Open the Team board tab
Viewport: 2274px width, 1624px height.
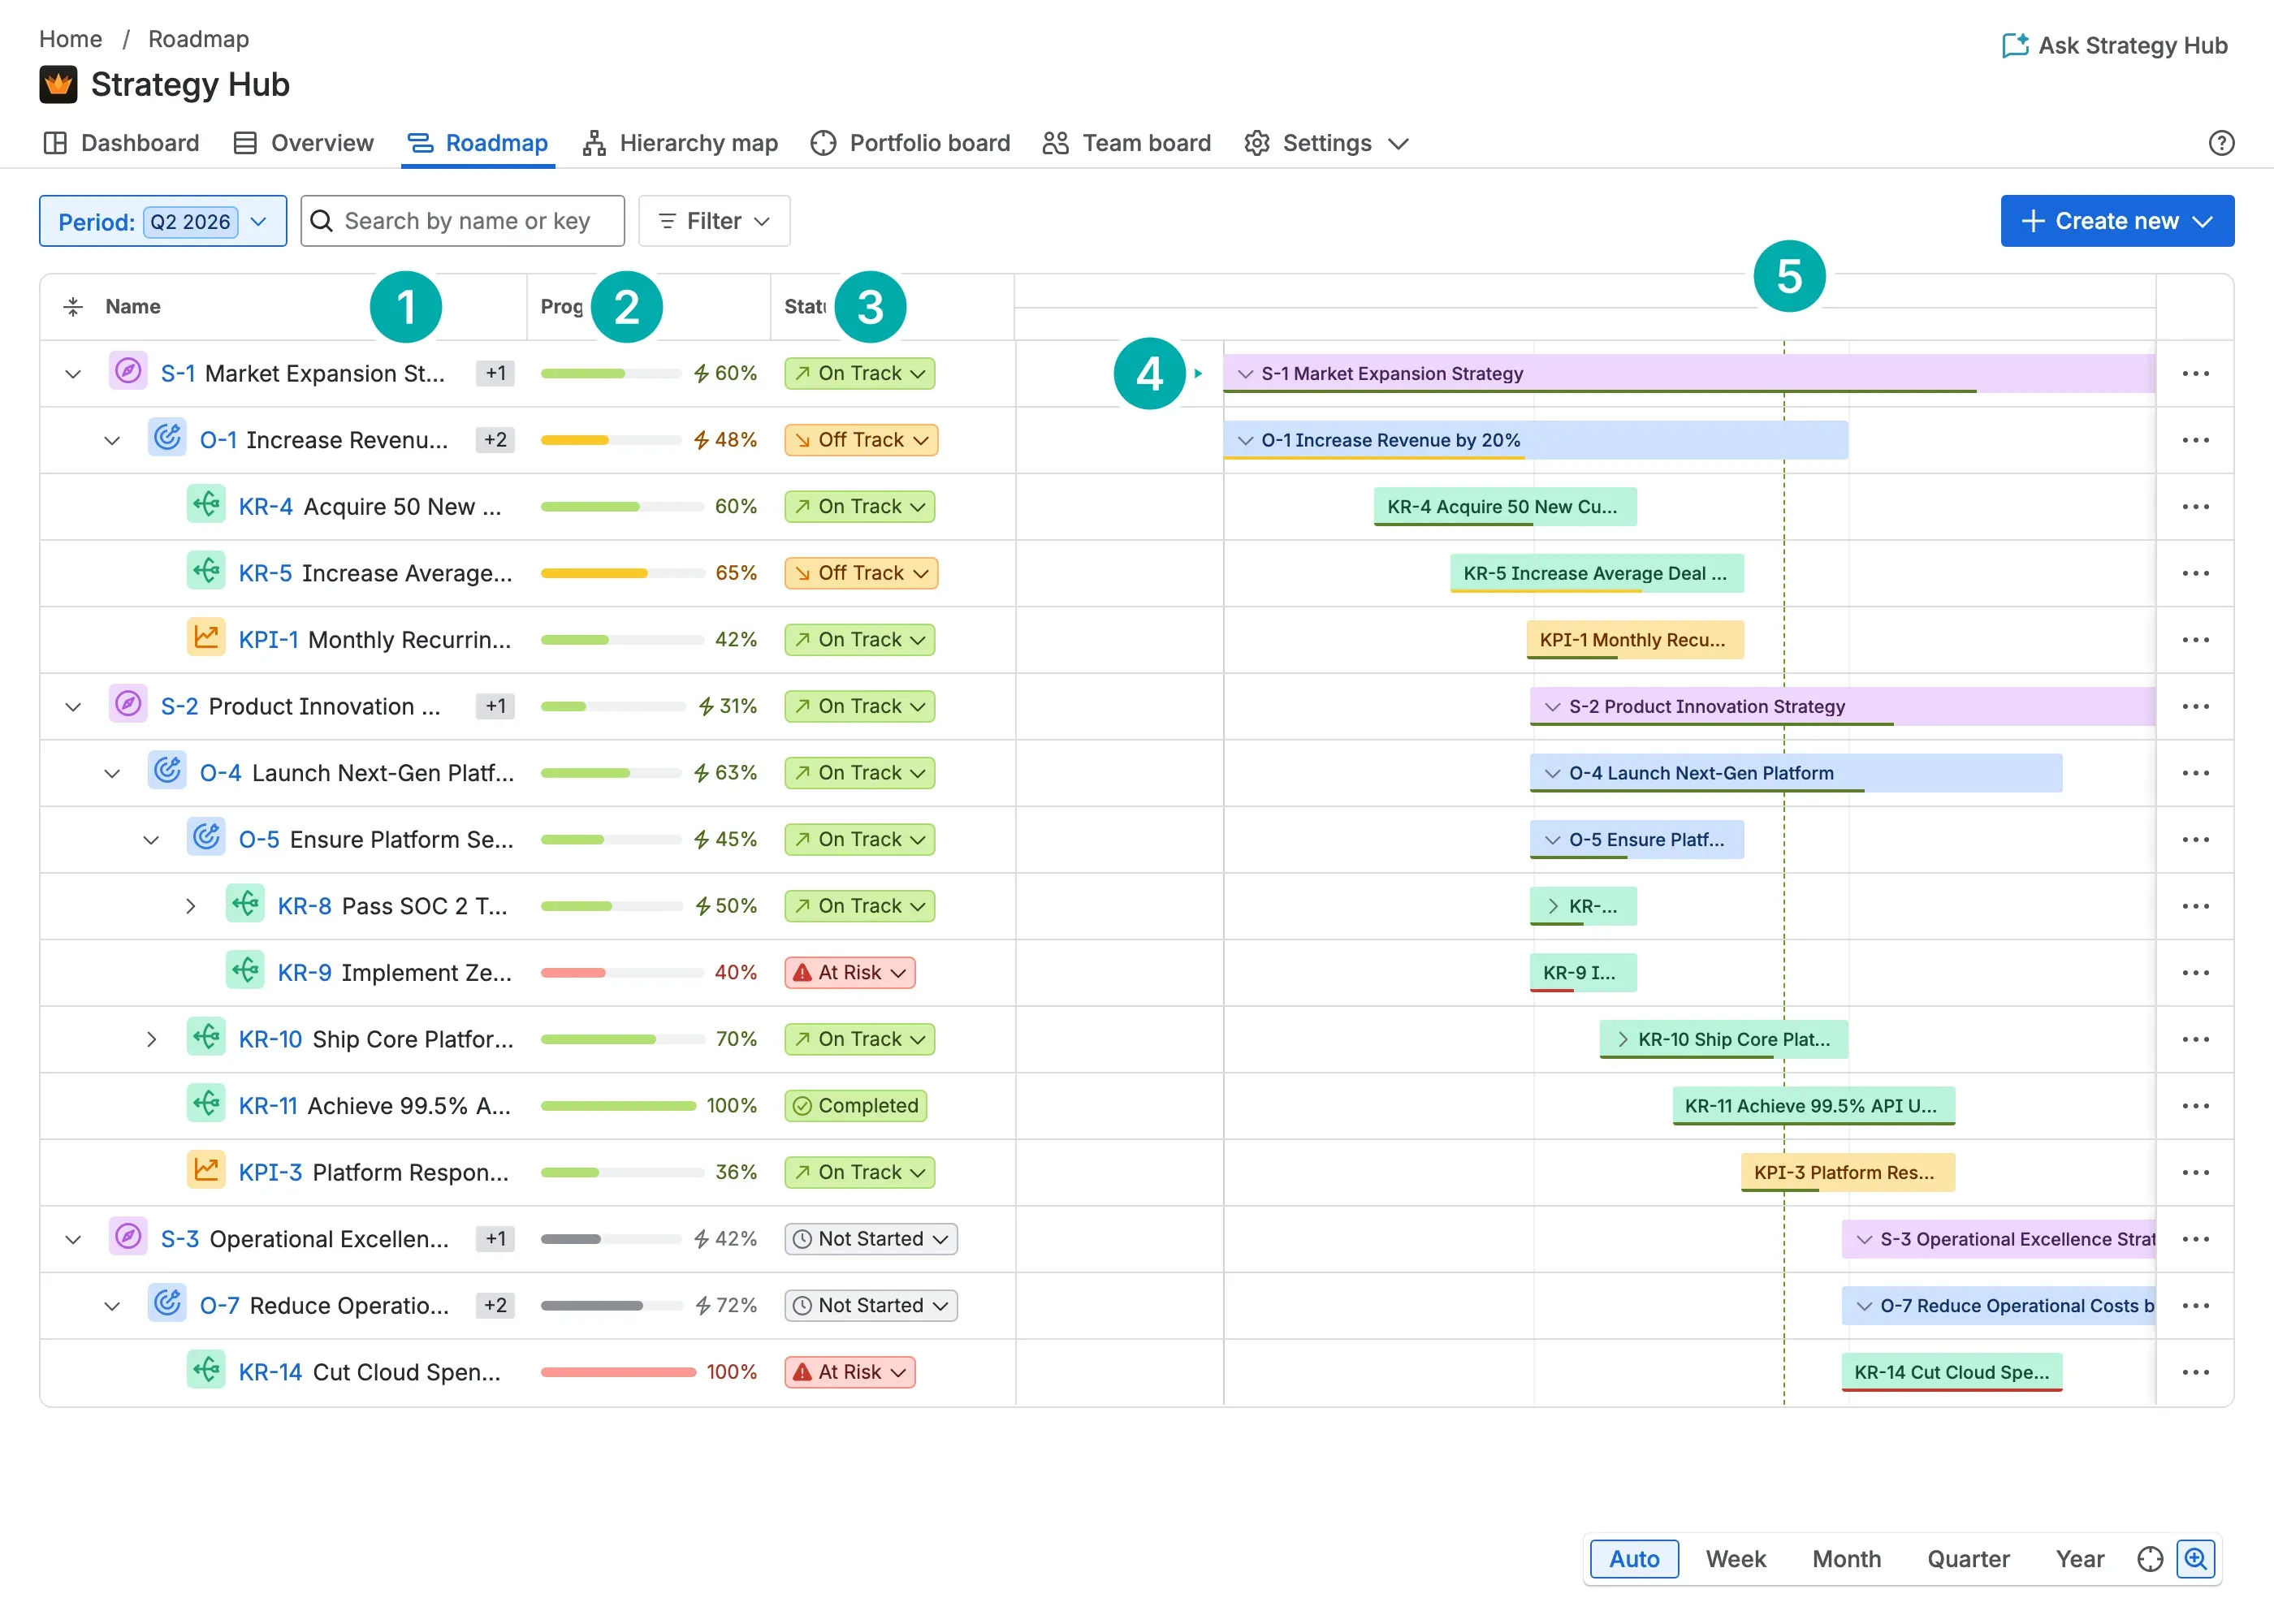[1126, 143]
